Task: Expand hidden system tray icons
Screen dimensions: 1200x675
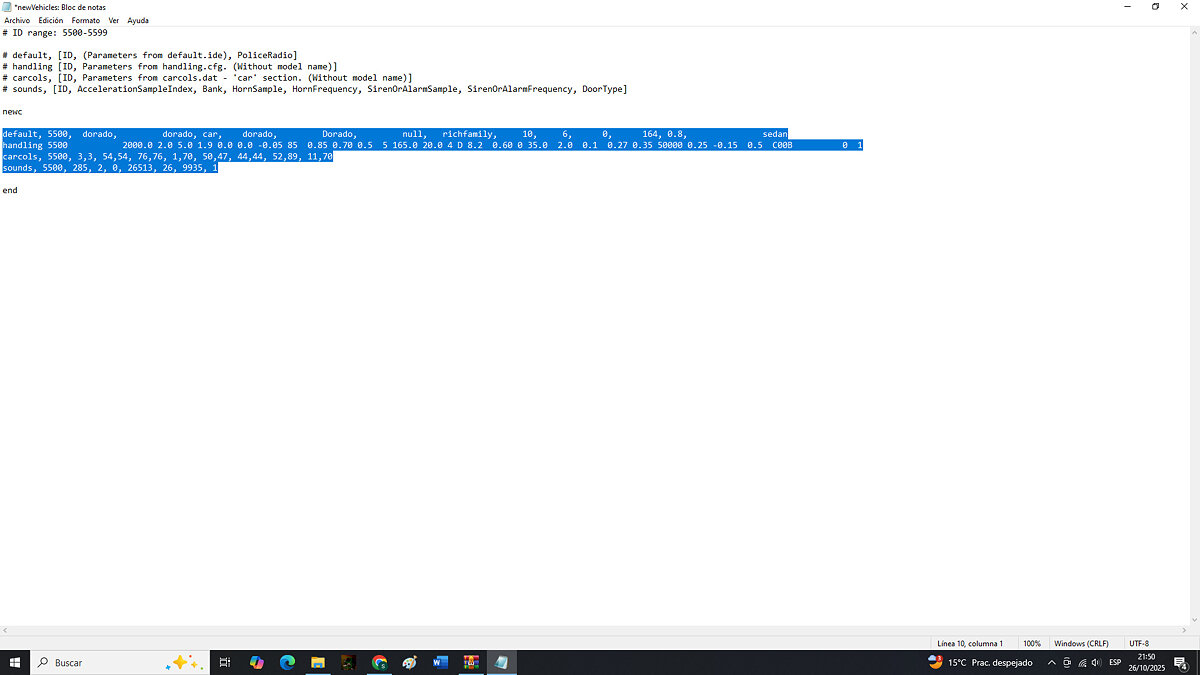Action: point(1051,662)
